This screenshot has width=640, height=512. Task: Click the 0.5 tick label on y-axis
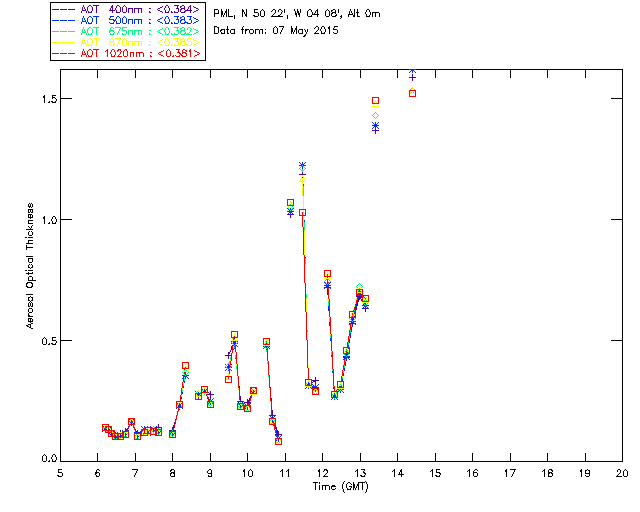(x=46, y=340)
